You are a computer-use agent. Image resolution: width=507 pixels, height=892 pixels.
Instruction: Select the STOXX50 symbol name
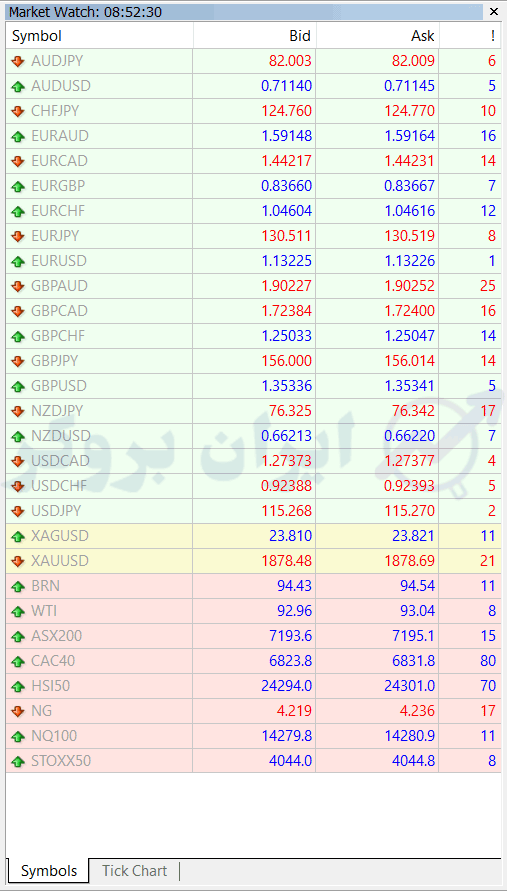point(61,761)
